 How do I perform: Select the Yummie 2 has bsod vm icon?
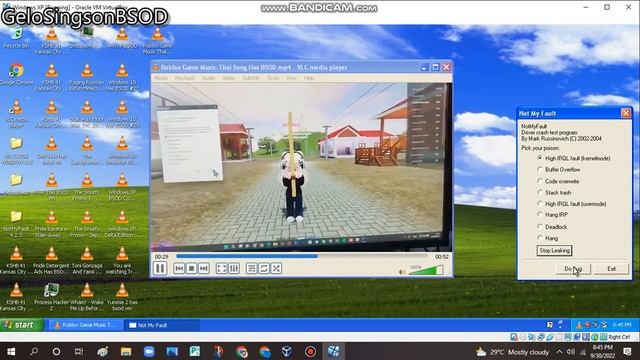122,297
